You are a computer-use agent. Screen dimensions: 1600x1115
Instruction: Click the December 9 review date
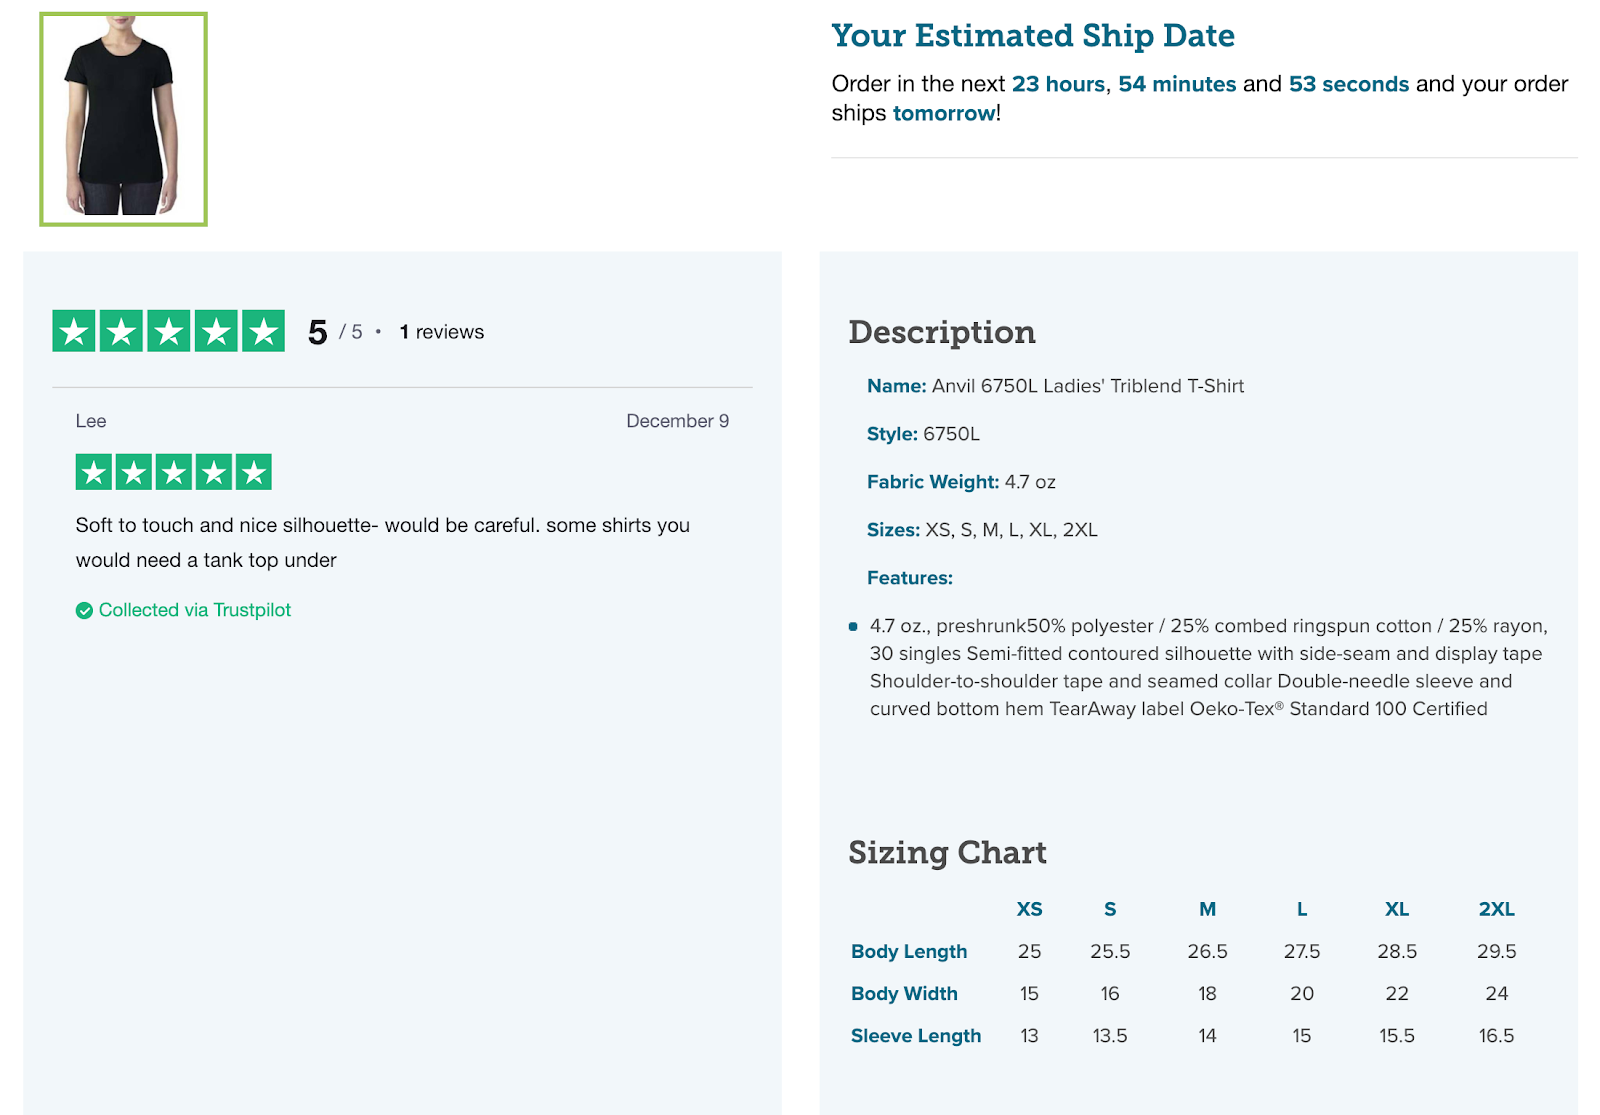point(677,421)
